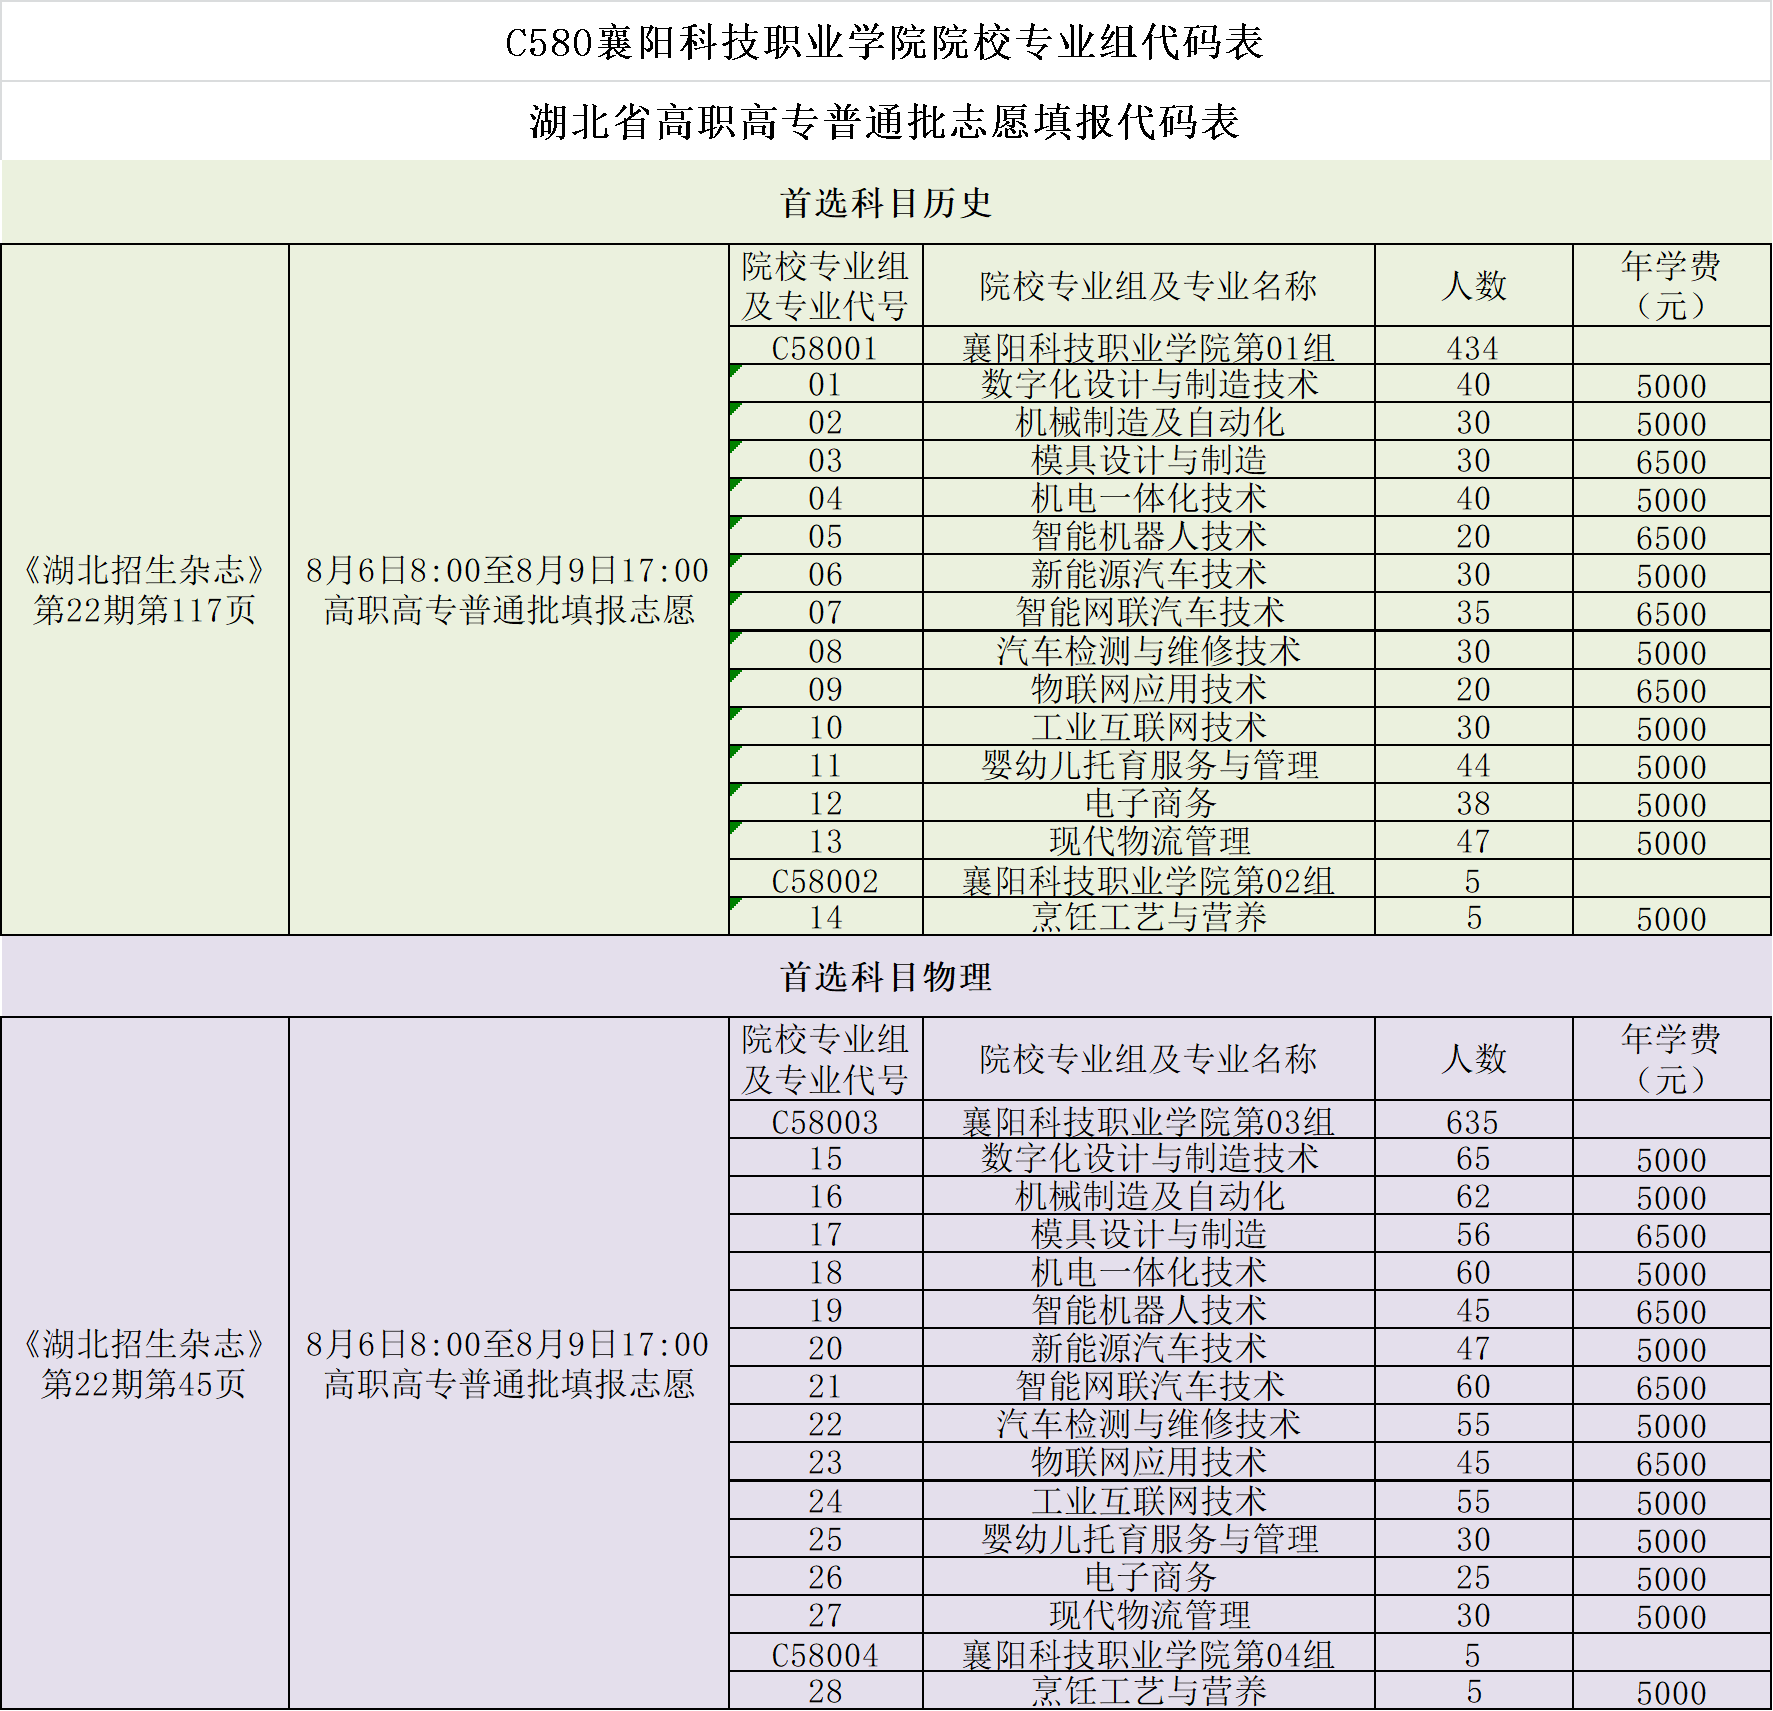Click major code cell 09
Screen dimensions: 1773x1711
coord(825,690)
